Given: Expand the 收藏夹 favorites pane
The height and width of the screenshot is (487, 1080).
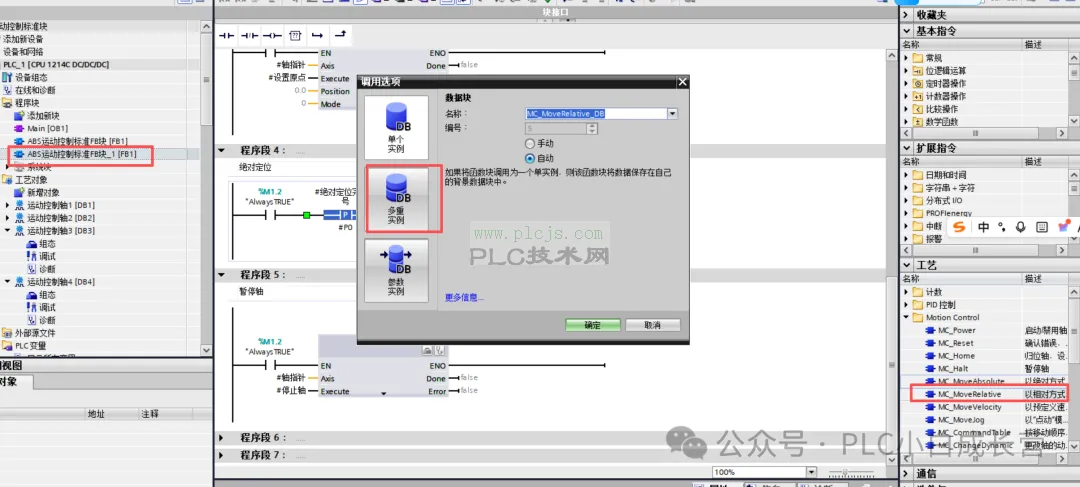Looking at the screenshot, I should 907,14.
